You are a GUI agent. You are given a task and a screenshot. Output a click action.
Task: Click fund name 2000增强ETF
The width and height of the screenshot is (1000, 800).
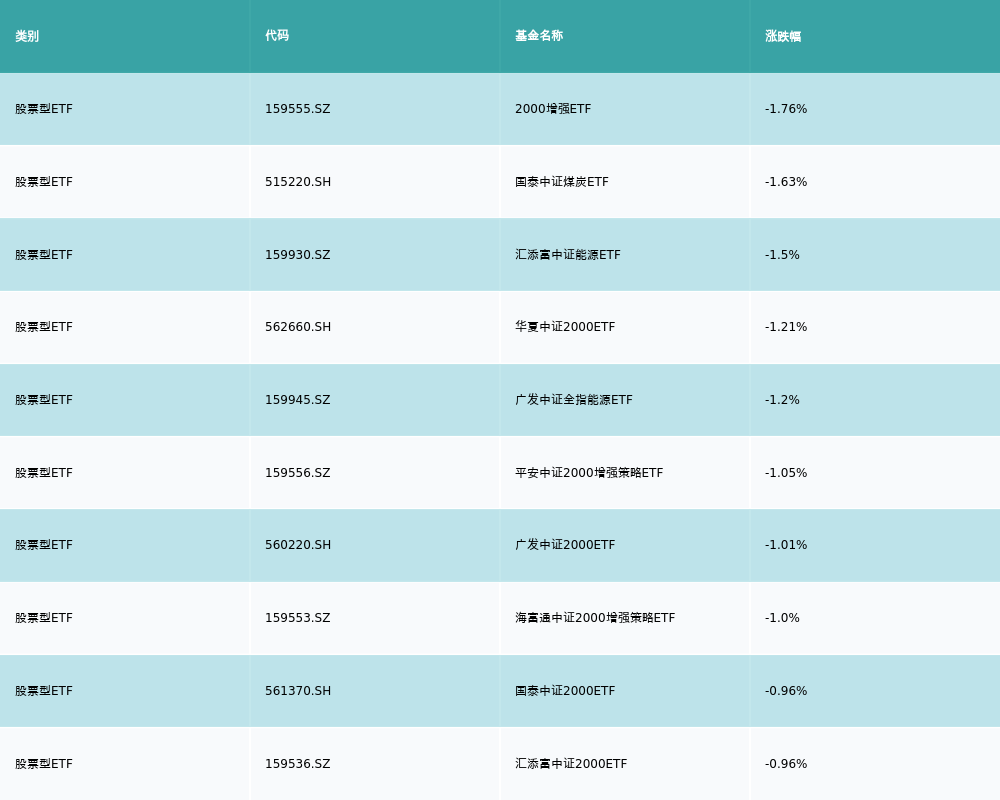[x=553, y=109]
